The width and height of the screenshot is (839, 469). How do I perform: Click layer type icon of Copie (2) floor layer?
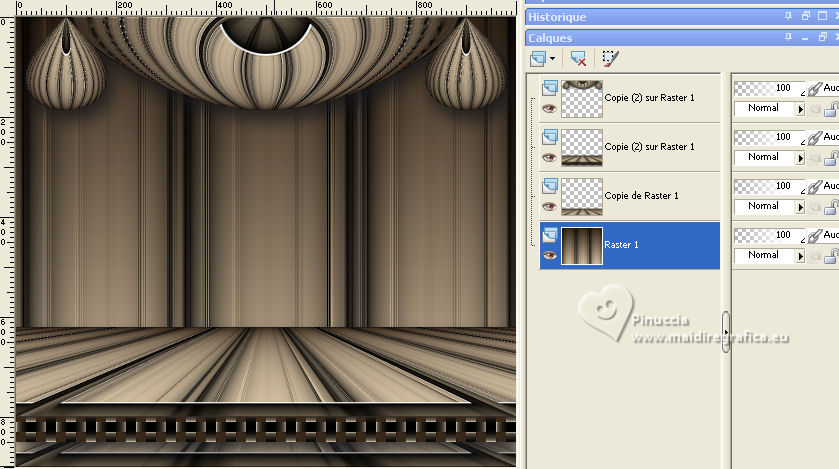click(x=550, y=137)
